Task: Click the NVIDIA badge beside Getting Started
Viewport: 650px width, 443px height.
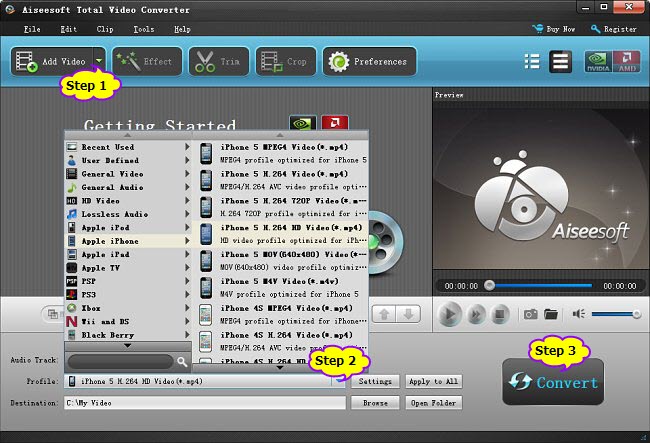Action: [303, 123]
